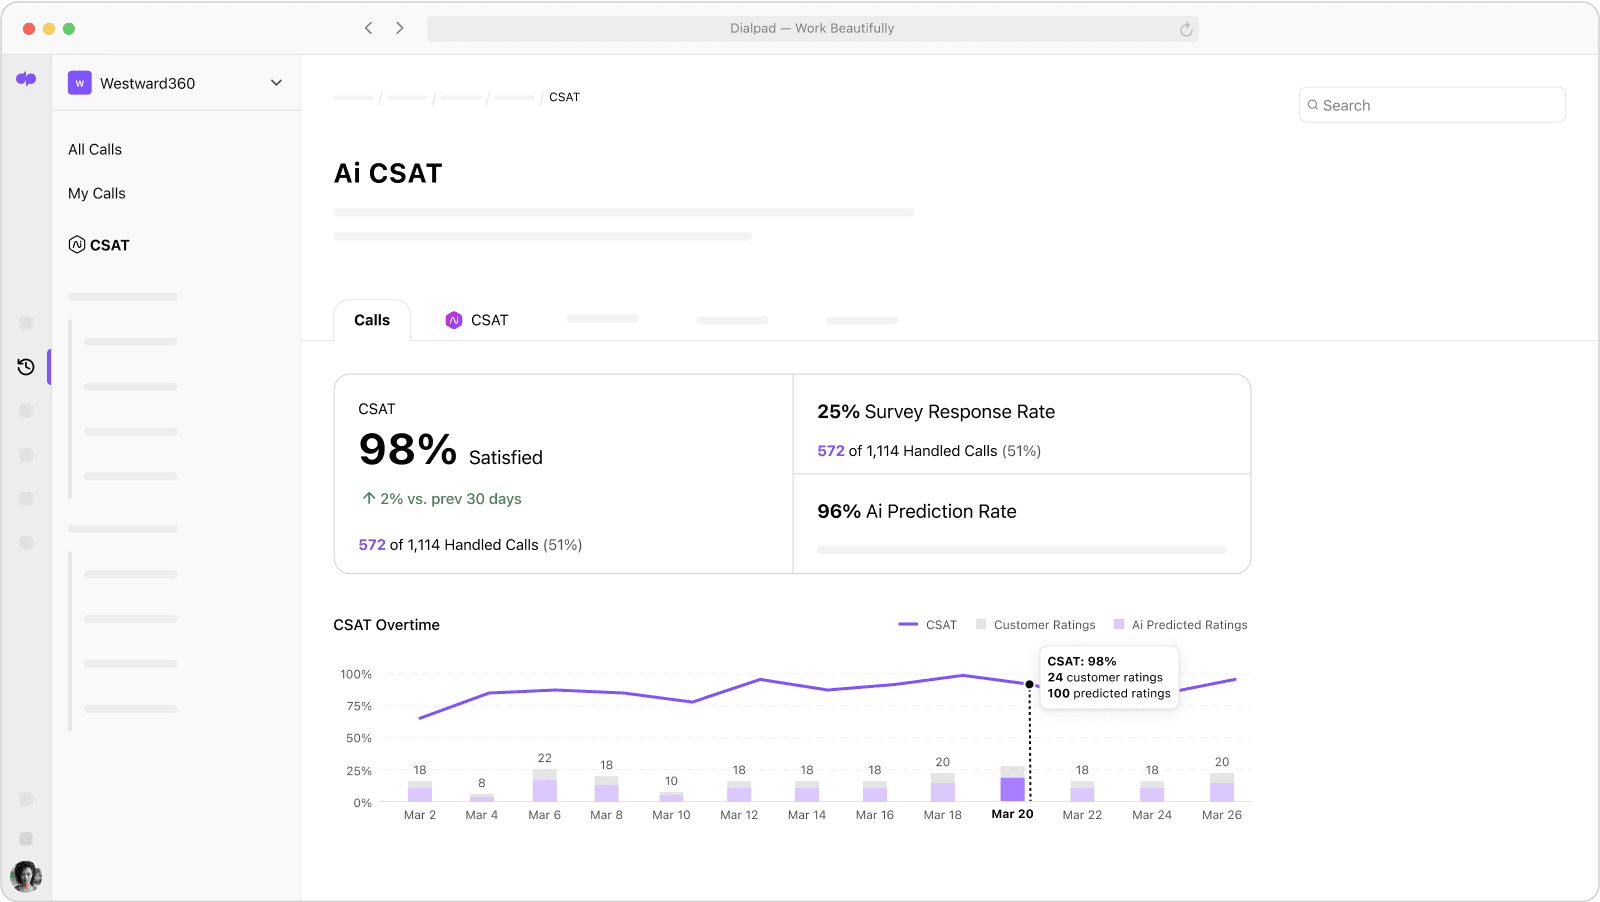Screen dimensions: 1600x902
Task: Select the Mar 20 bar in the chart
Action: (x=1013, y=790)
